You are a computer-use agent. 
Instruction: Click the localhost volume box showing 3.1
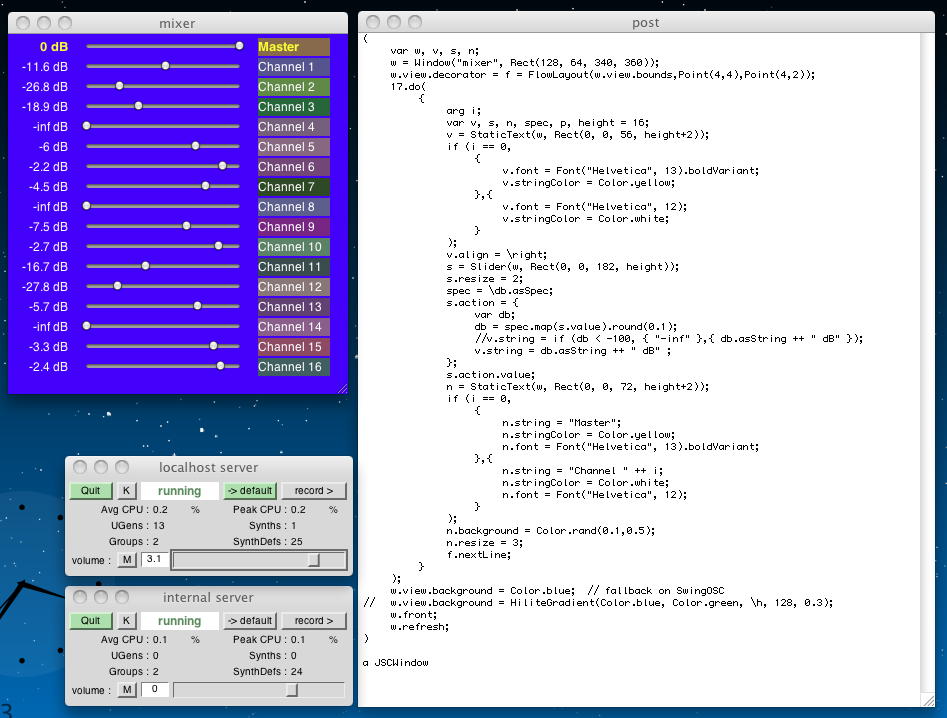click(154, 560)
